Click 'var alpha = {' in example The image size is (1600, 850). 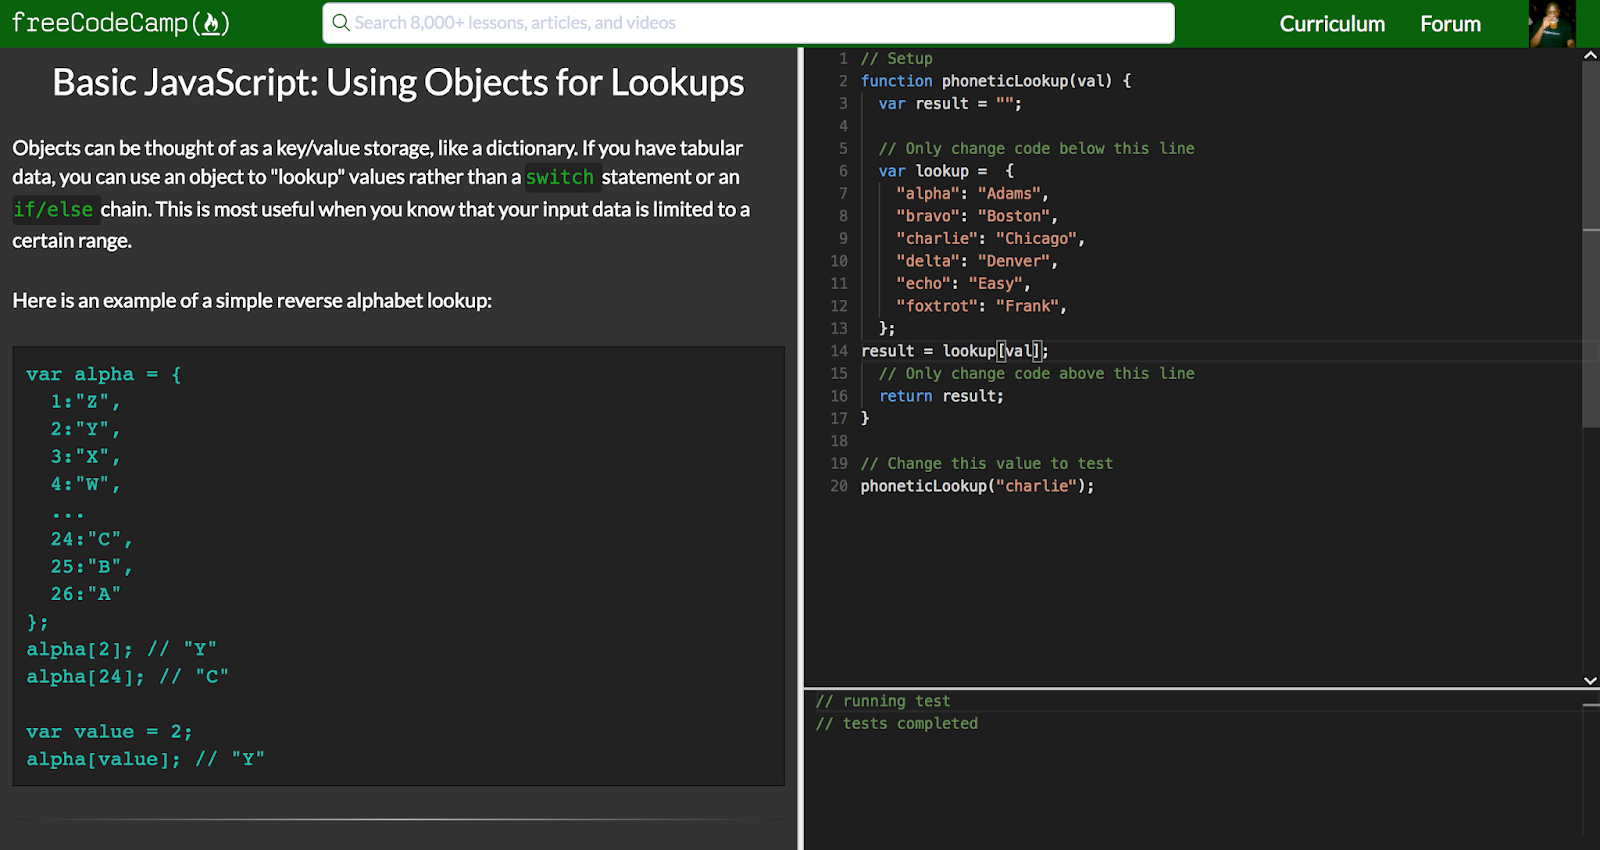click(104, 374)
